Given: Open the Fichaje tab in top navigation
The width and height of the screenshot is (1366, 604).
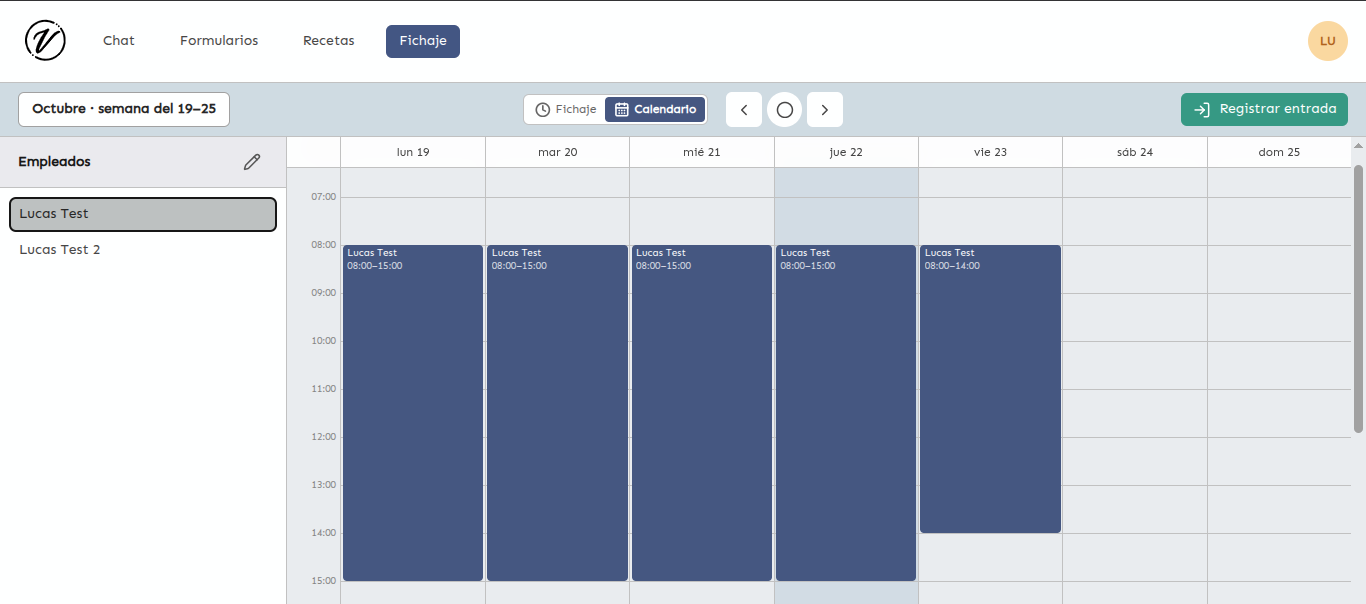Looking at the screenshot, I should [x=423, y=41].
